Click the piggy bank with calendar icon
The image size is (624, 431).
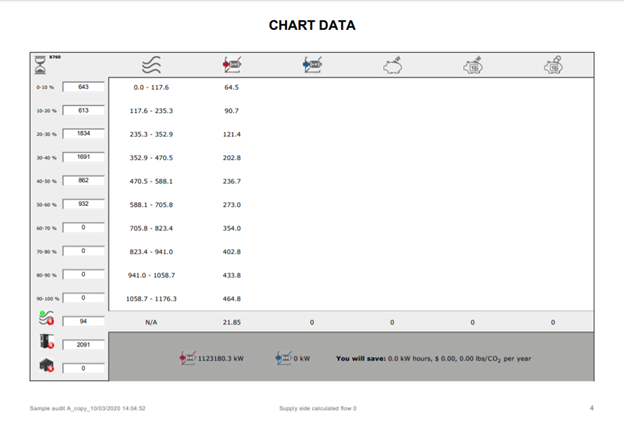(473, 65)
